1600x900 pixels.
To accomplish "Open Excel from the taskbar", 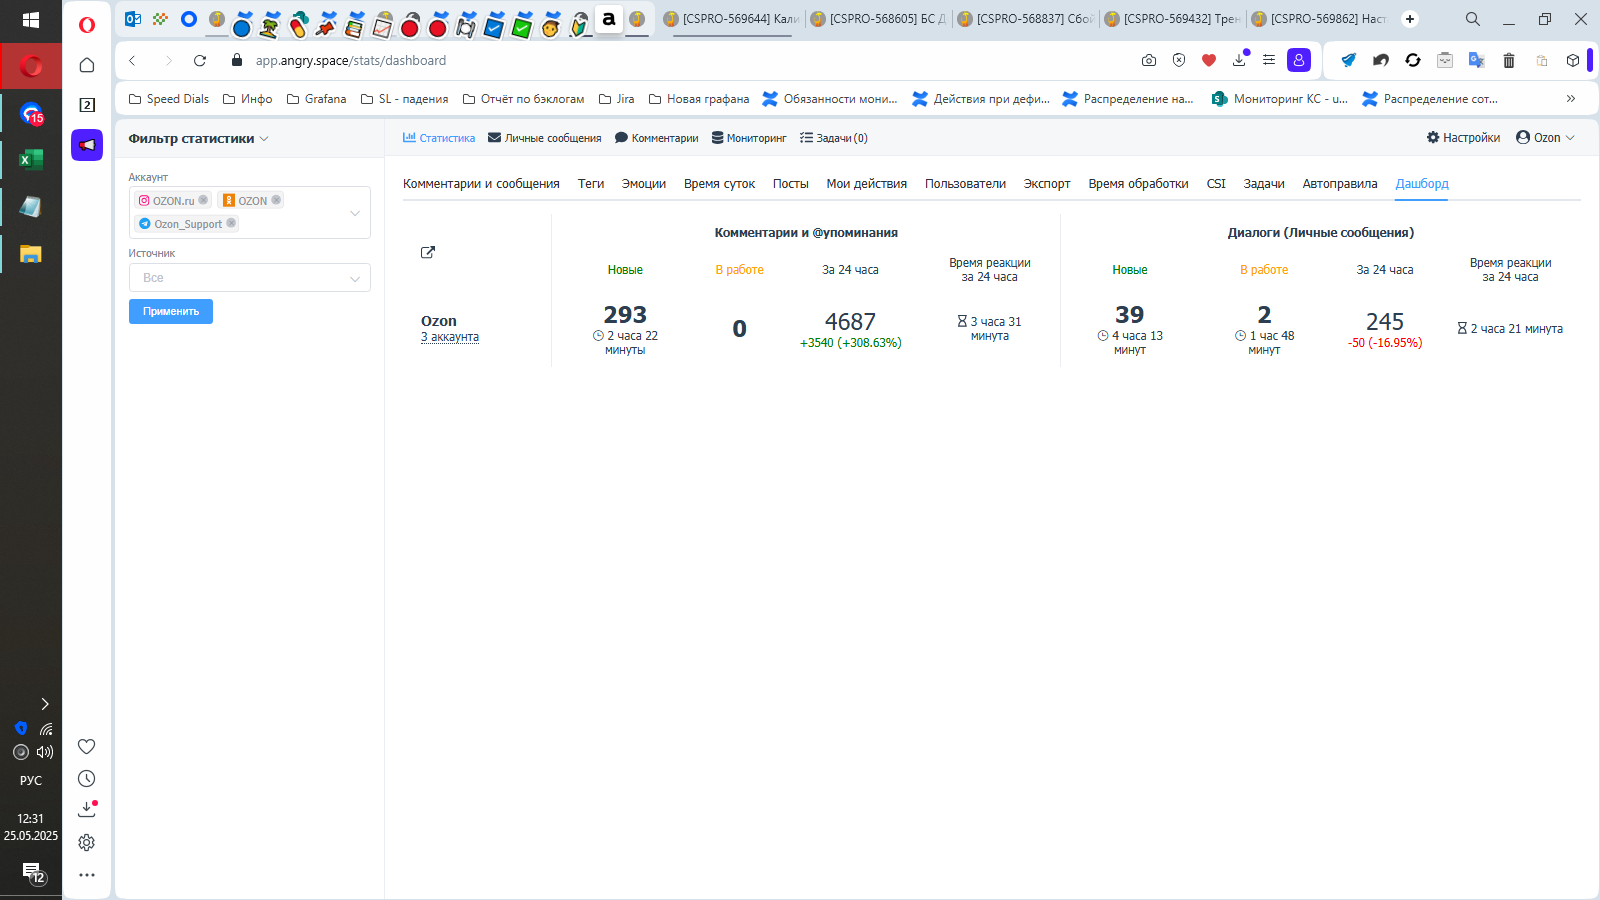I will (x=31, y=159).
